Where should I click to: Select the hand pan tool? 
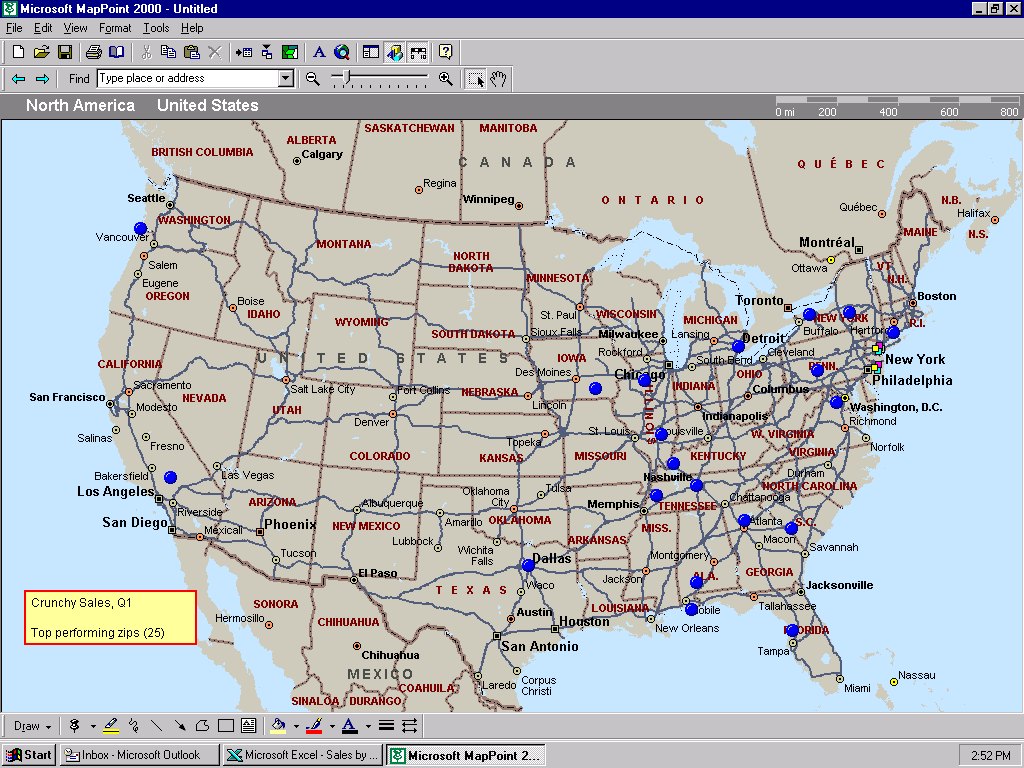point(498,79)
